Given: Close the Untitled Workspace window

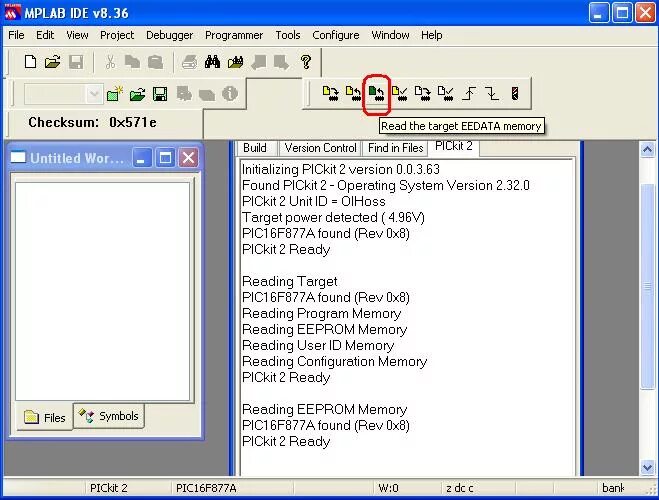Looking at the screenshot, I should click(188, 158).
